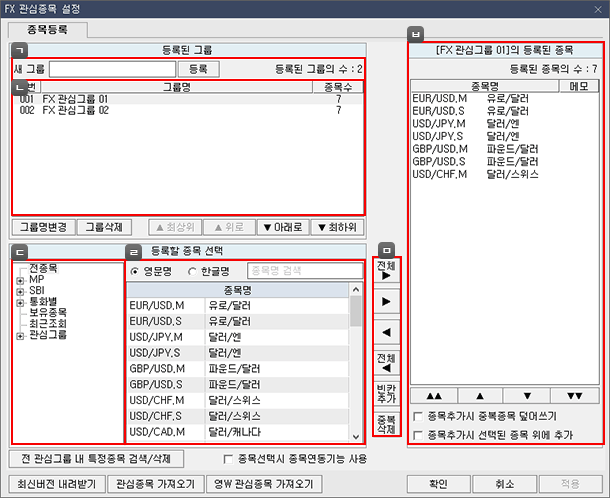
Task: Move item to top with double up arrows
Action: coord(434,396)
